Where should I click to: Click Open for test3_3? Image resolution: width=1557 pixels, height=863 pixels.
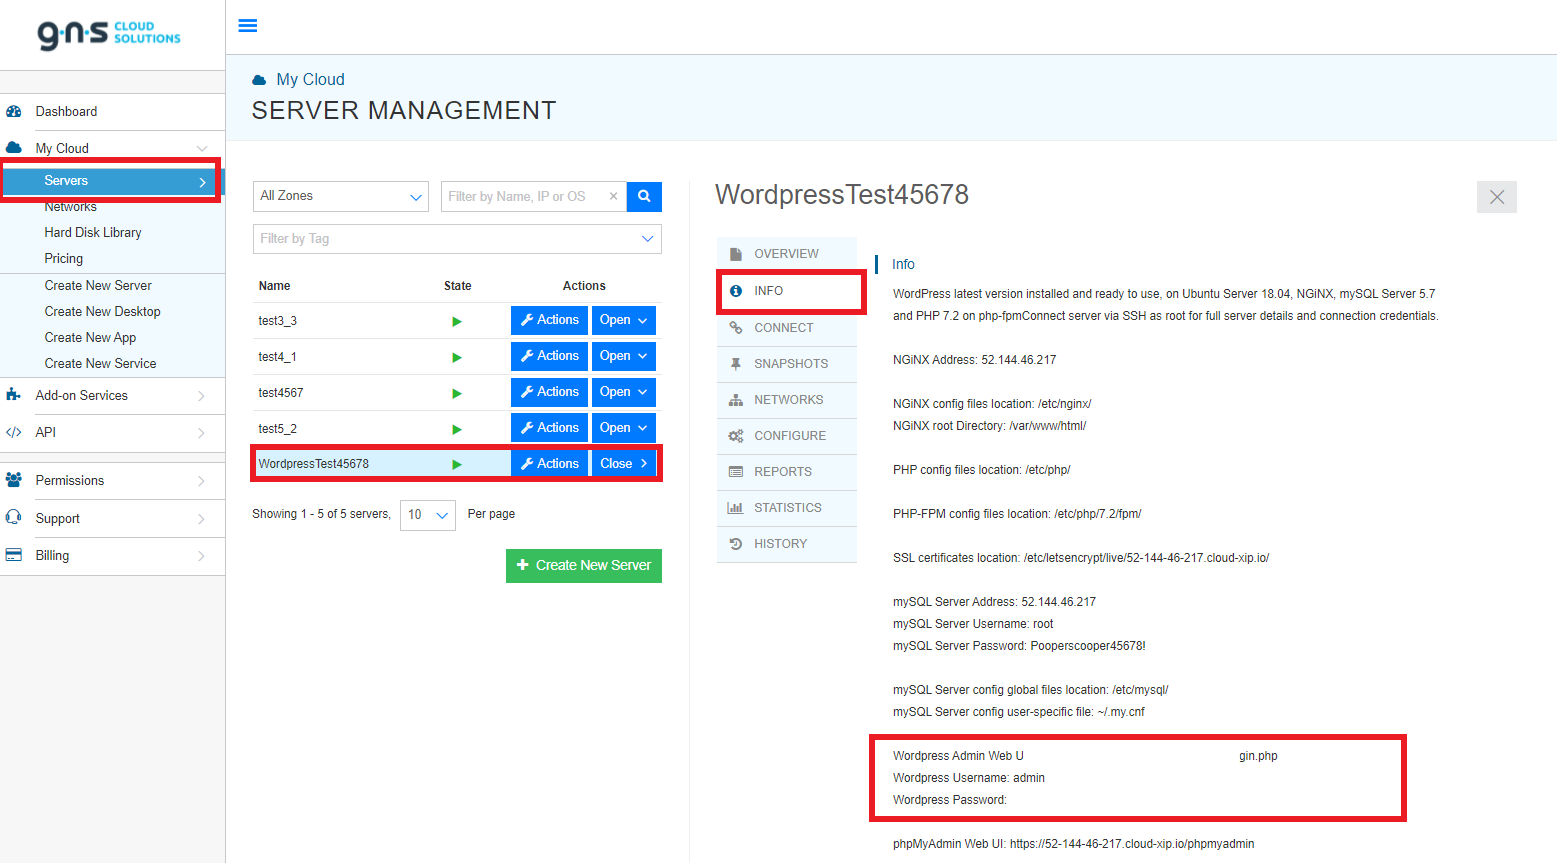point(624,320)
